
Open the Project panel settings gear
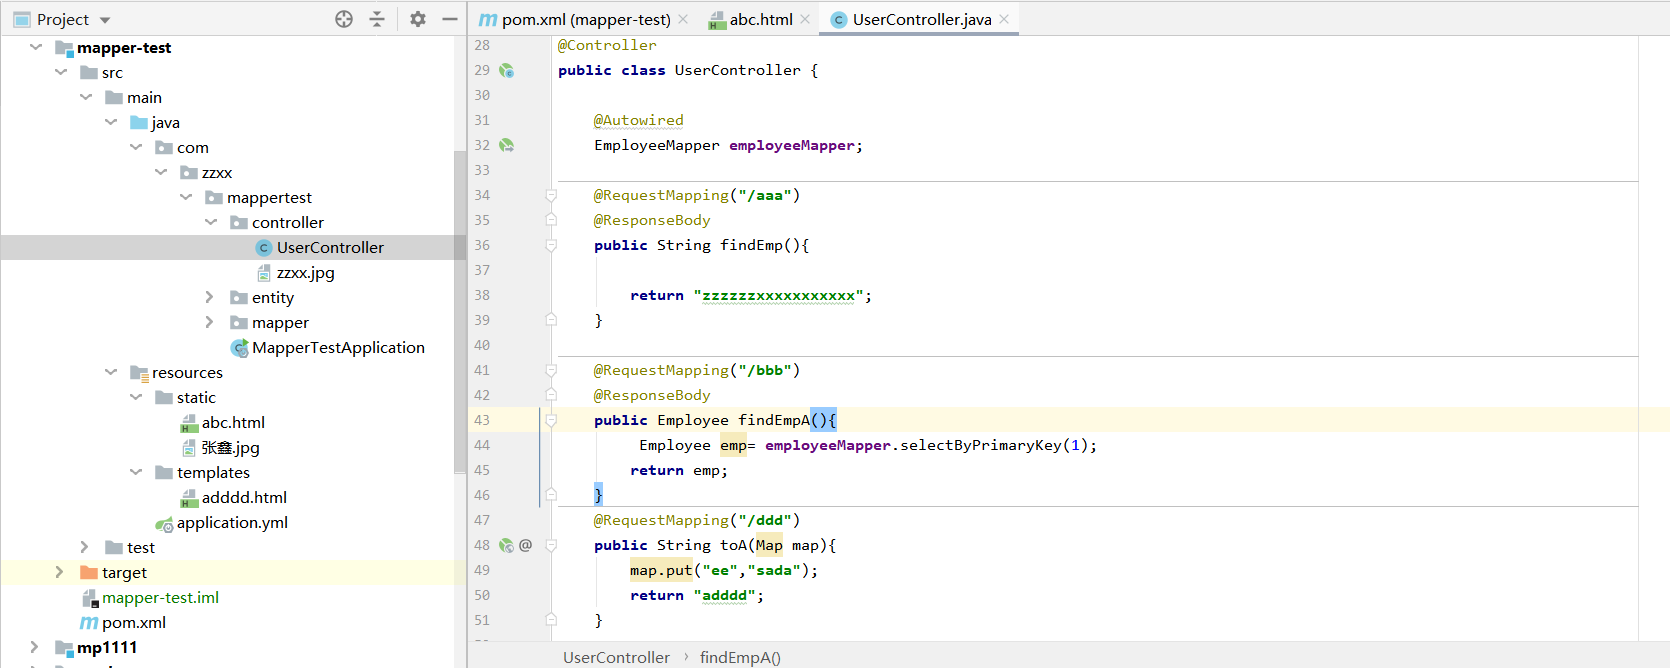(418, 19)
